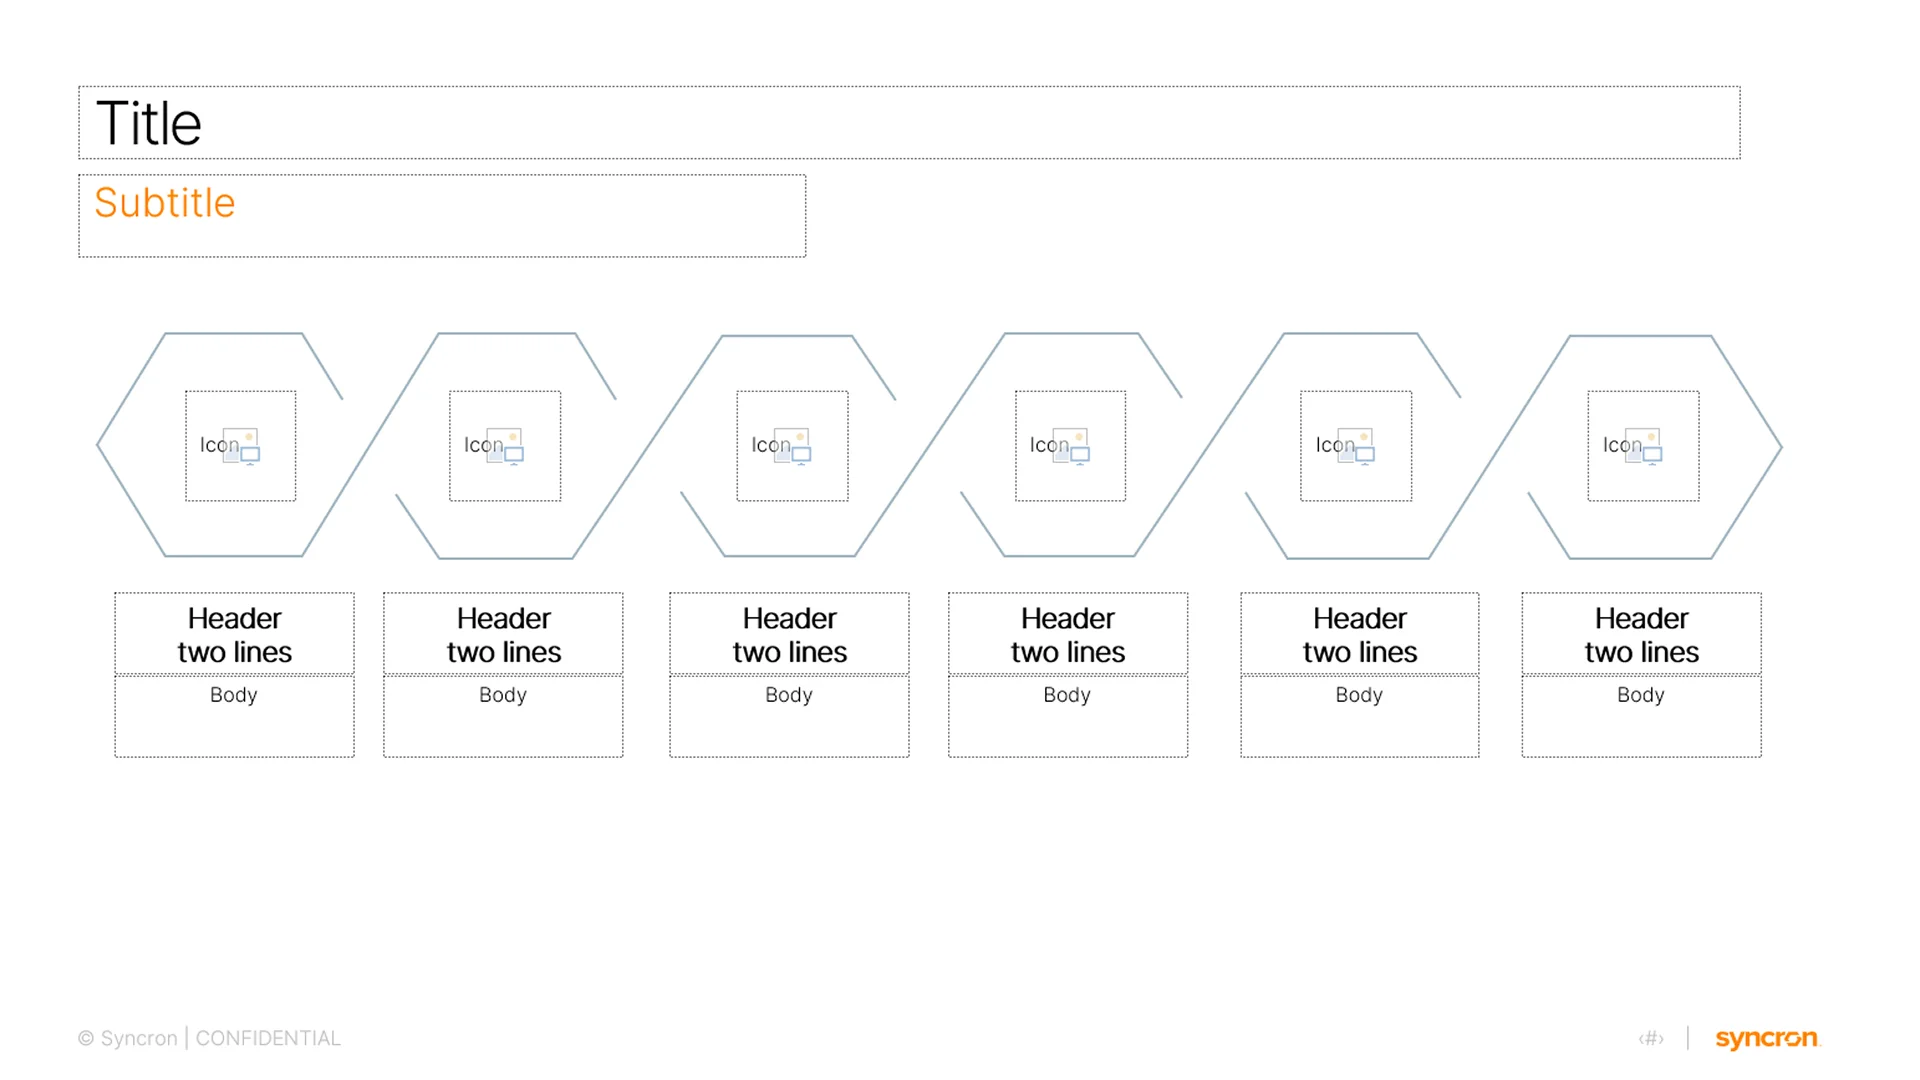Select the icon placeholder in the second hexagon
Viewport: 1920px width, 1080px height.
[x=505, y=446]
